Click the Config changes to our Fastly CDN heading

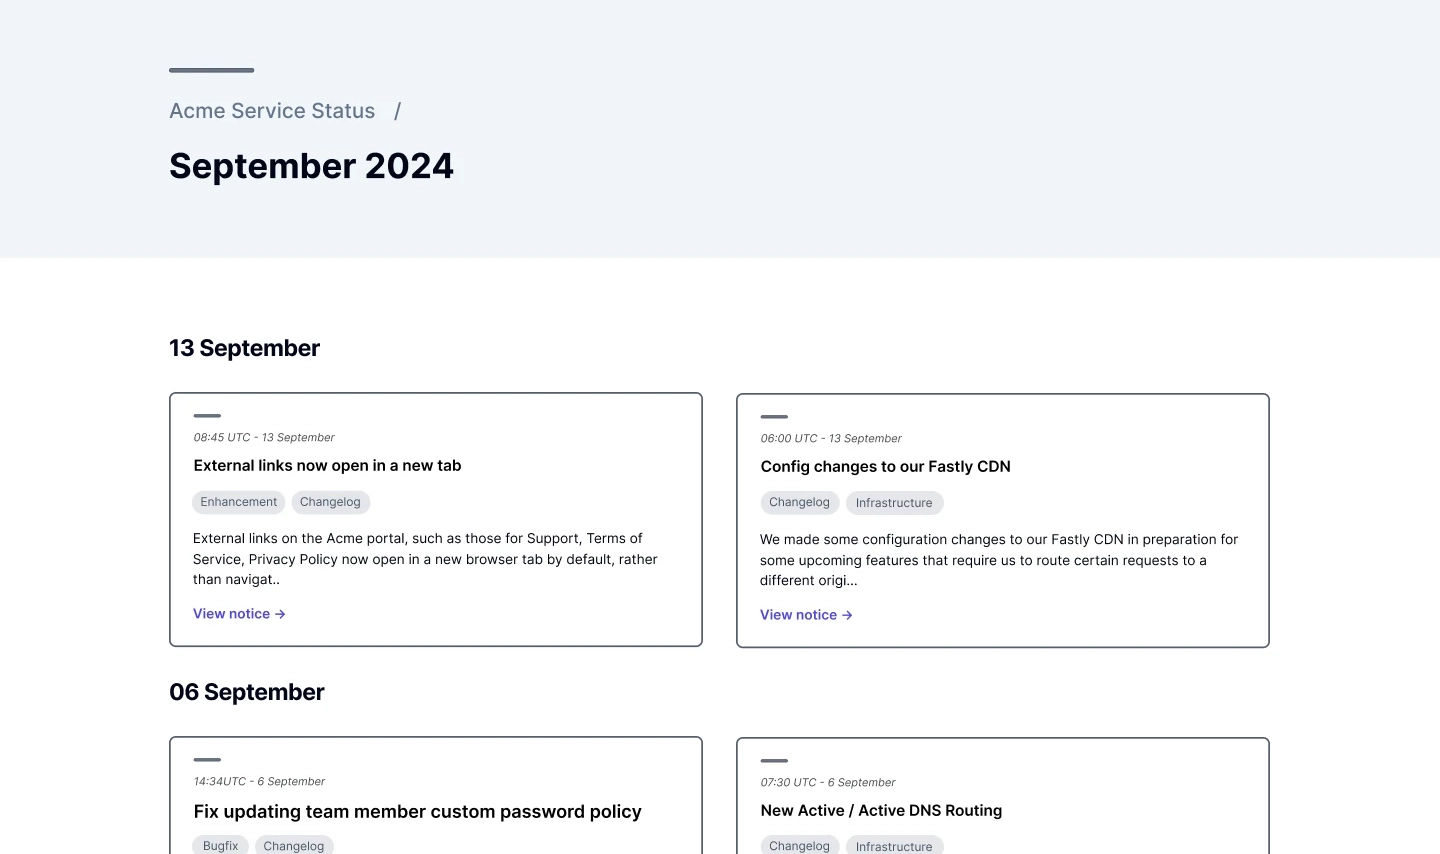point(885,466)
